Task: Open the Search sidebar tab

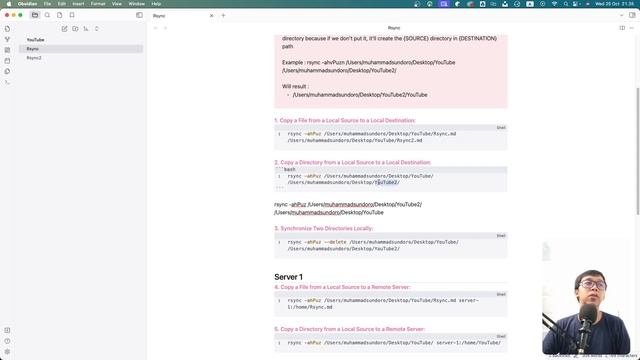Action: point(47,15)
